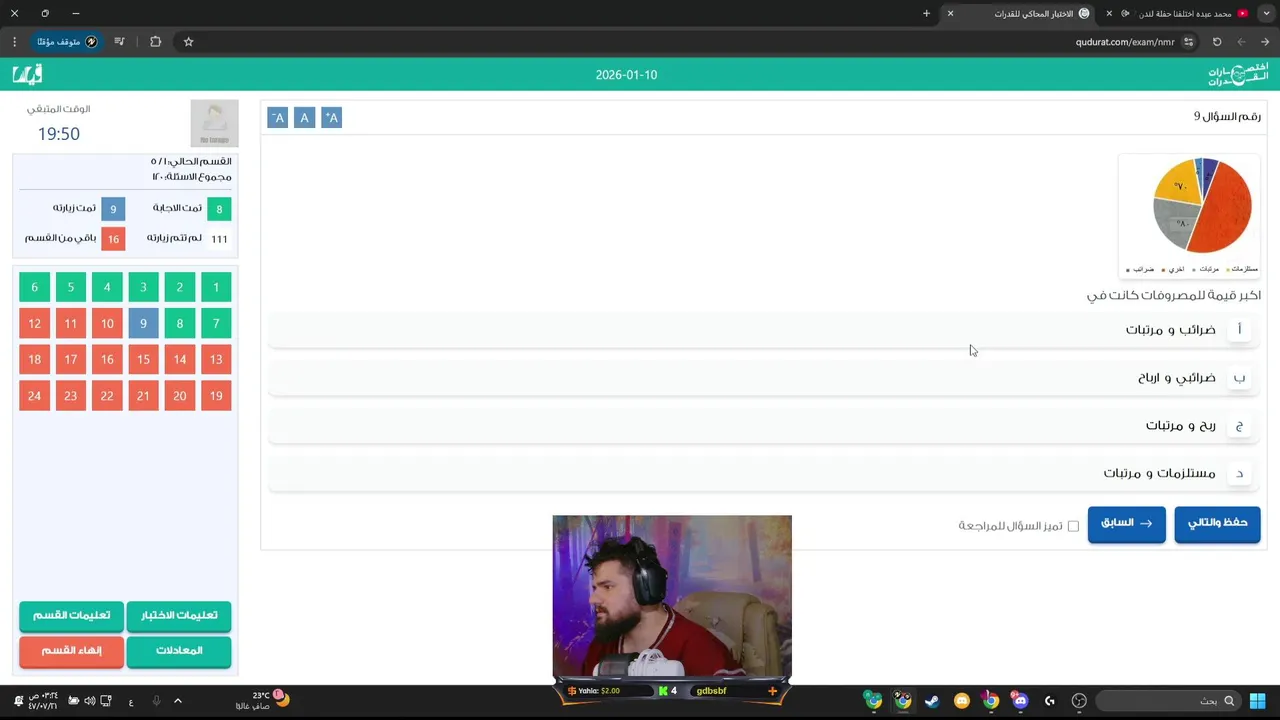The height and width of the screenshot is (720, 1280).
Task: Check the mark question for review box
Action: click(x=1073, y=526)
